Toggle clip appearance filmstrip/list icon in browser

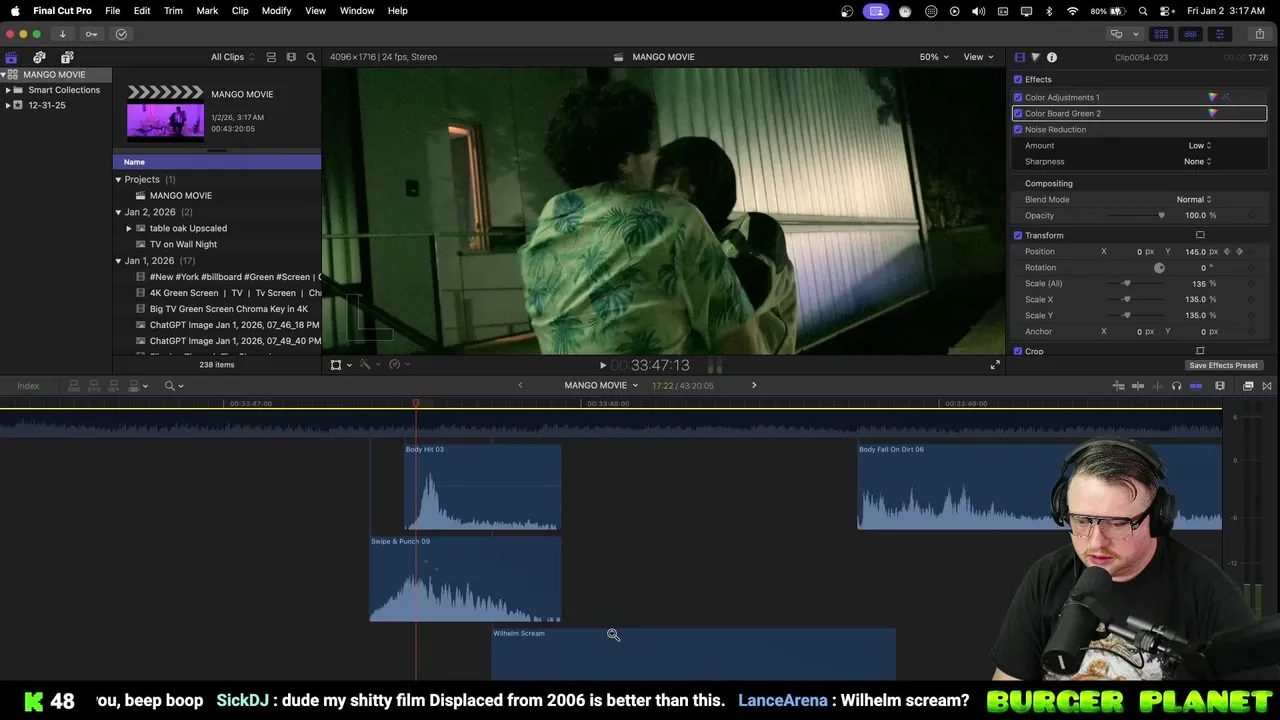[x=271, y=57]
